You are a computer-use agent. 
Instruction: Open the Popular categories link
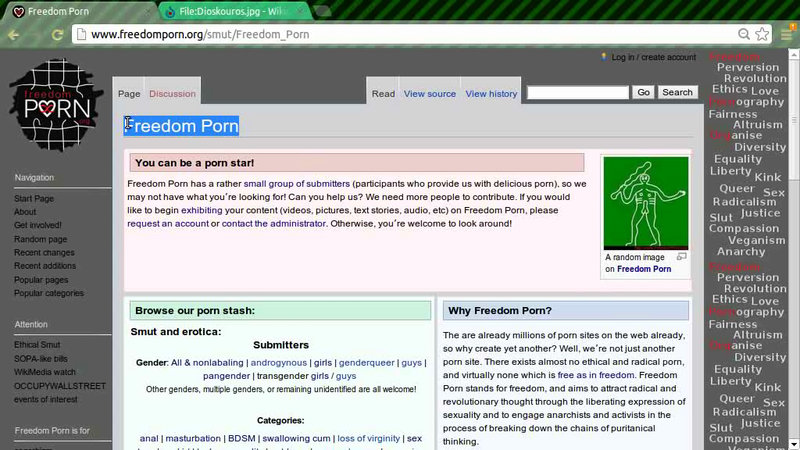[49, 293]
